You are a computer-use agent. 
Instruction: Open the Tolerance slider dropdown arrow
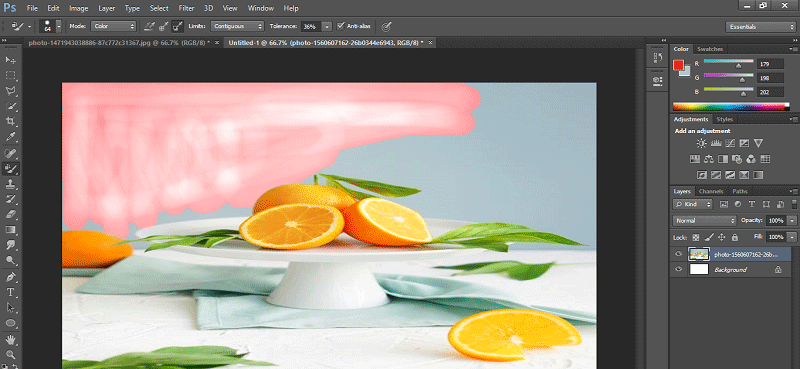click(327, 26)
